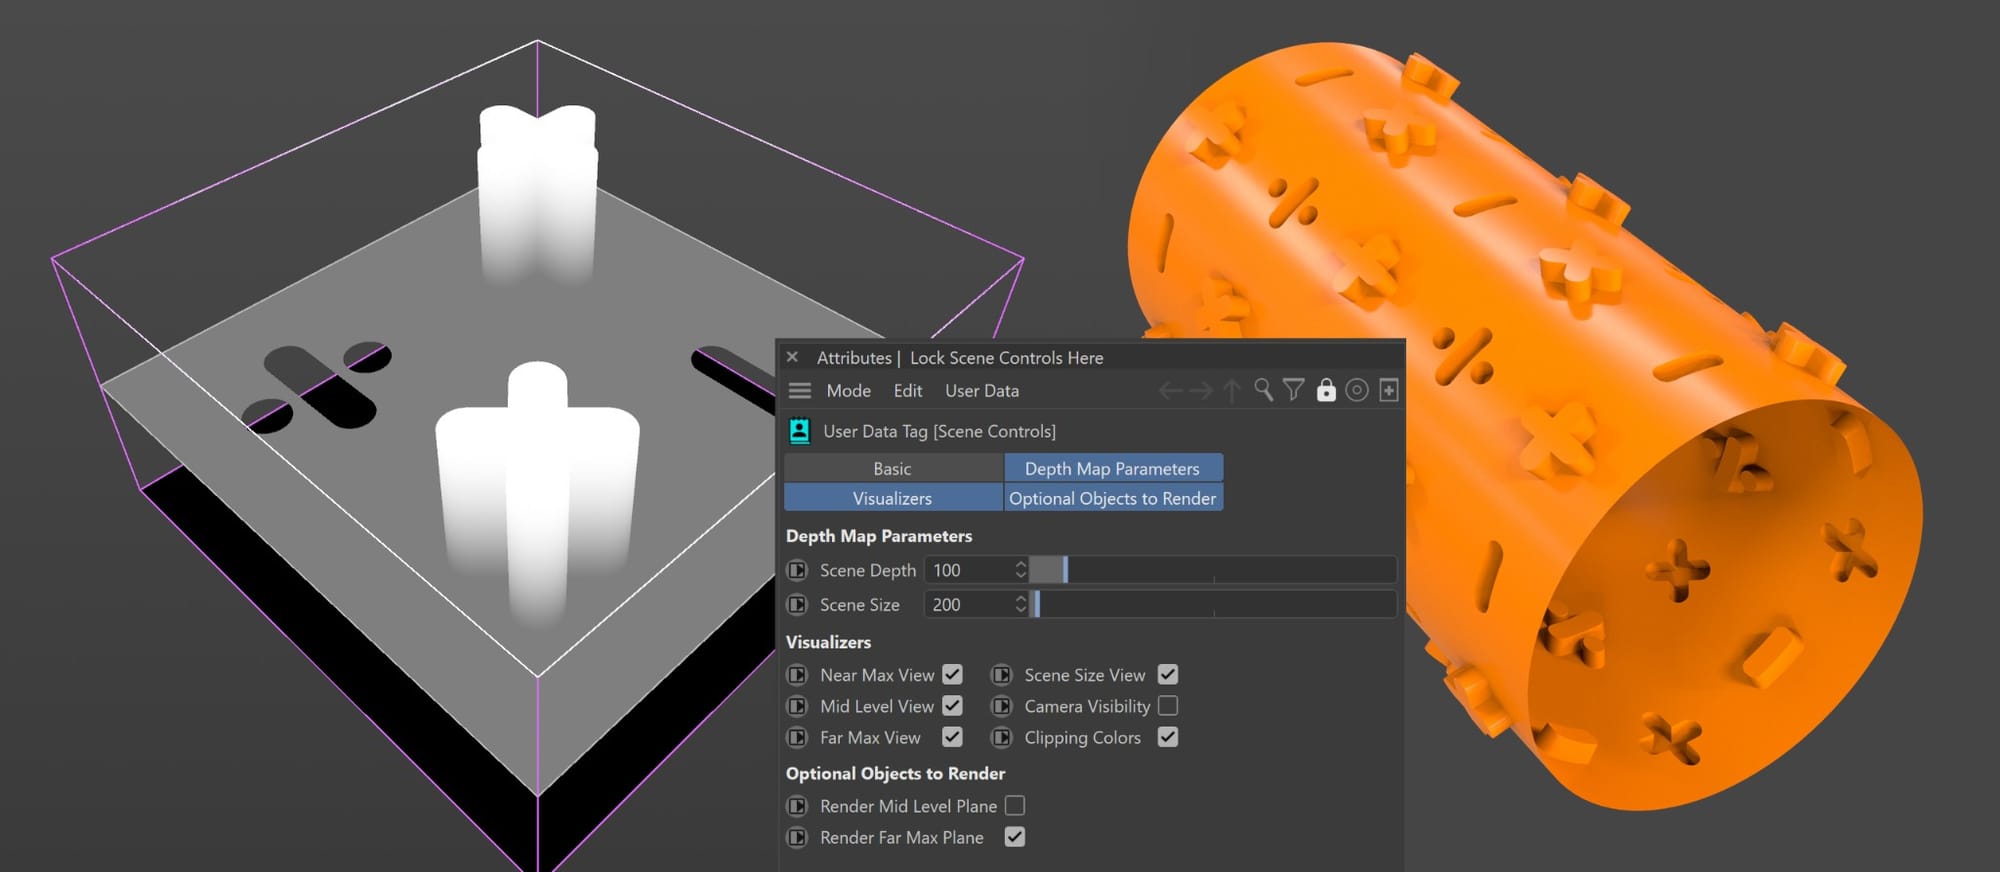This screenshot has width=2000, height=872.
Task: Uncheck the Mid Level View checkbox
Action: pyautogui.click(x=952, y=706)
